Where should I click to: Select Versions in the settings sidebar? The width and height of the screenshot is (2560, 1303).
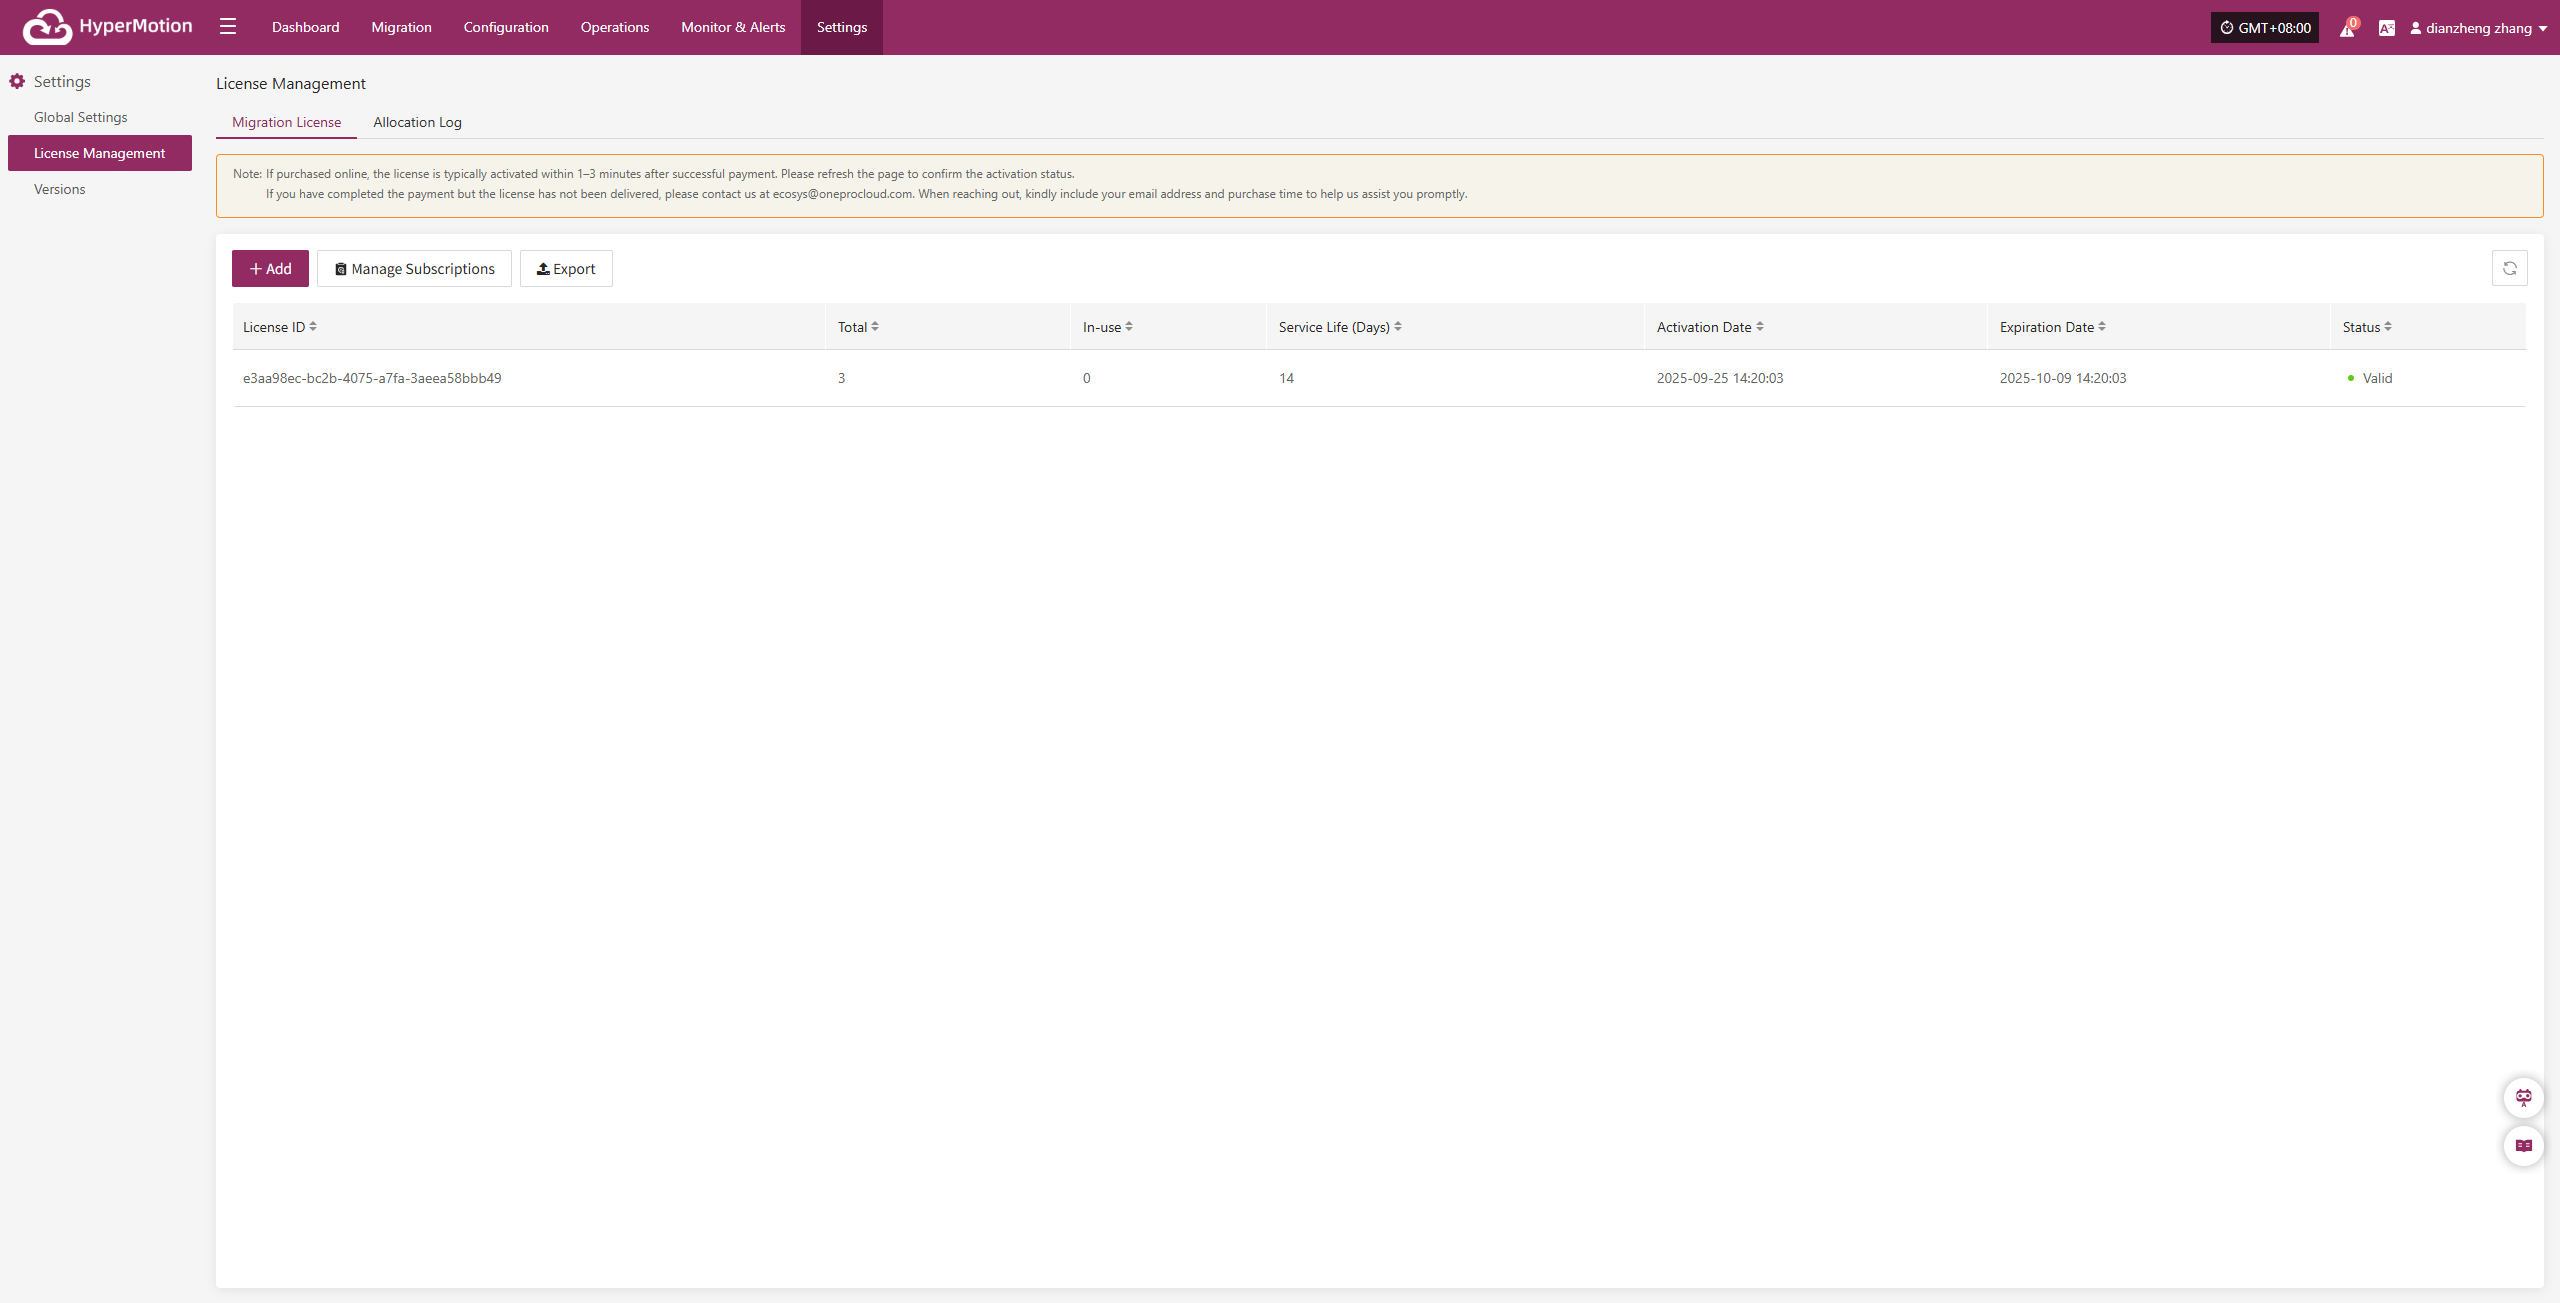[59, 189]
